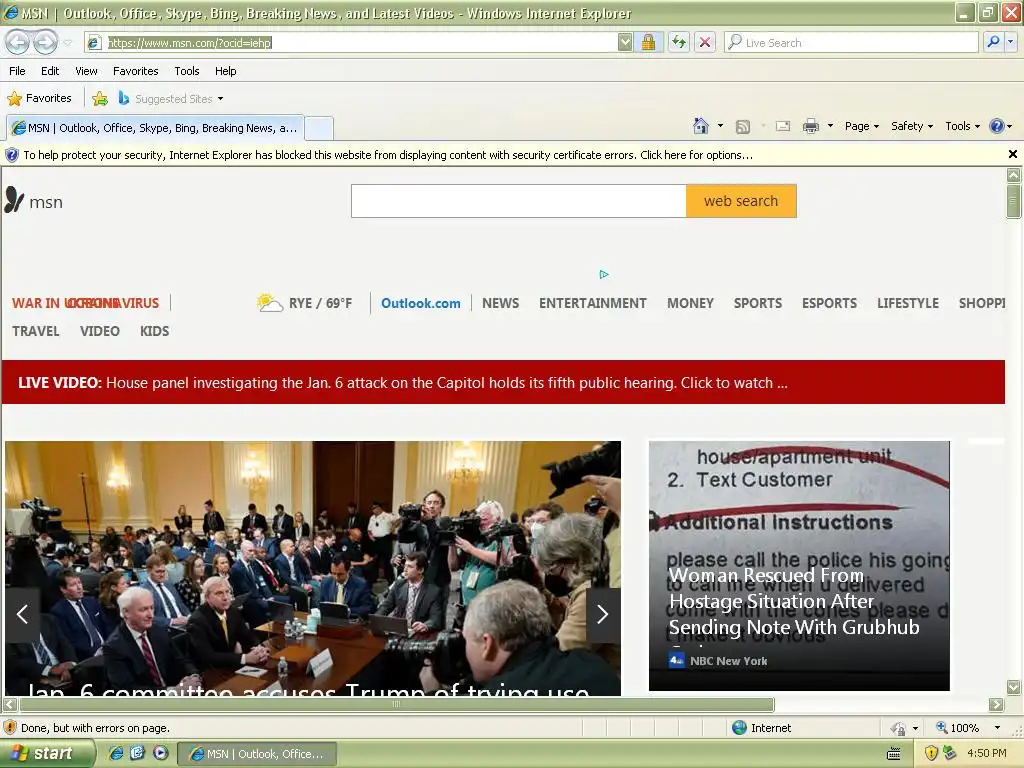Go to the MONEY section
Image resolution: width=1024 pixels, height=768 pixels.
[690, 303]
